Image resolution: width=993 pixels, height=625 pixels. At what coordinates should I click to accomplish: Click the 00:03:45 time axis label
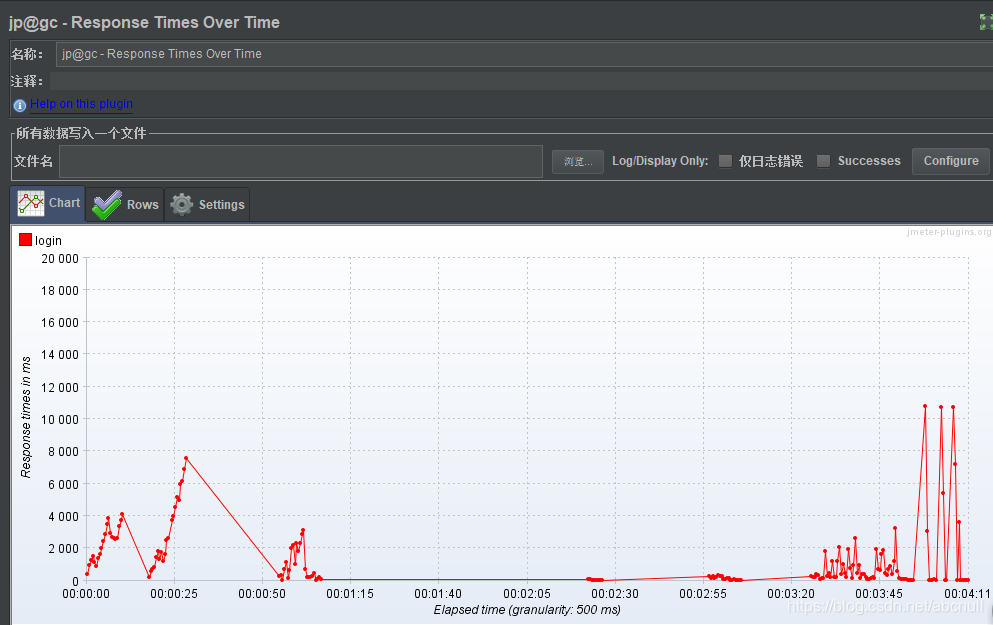(879, 594)
